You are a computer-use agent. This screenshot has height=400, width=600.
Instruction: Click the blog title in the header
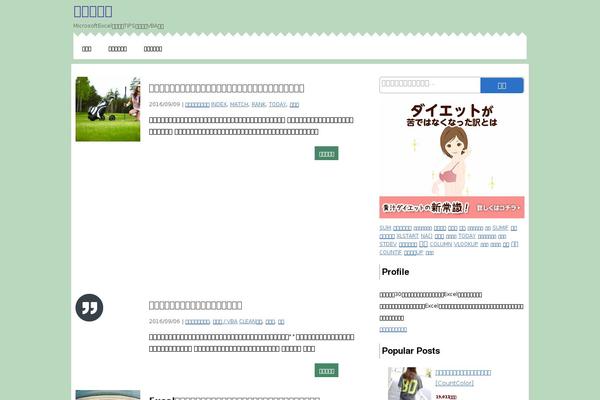pyautogui.click(x=93, y=11)
